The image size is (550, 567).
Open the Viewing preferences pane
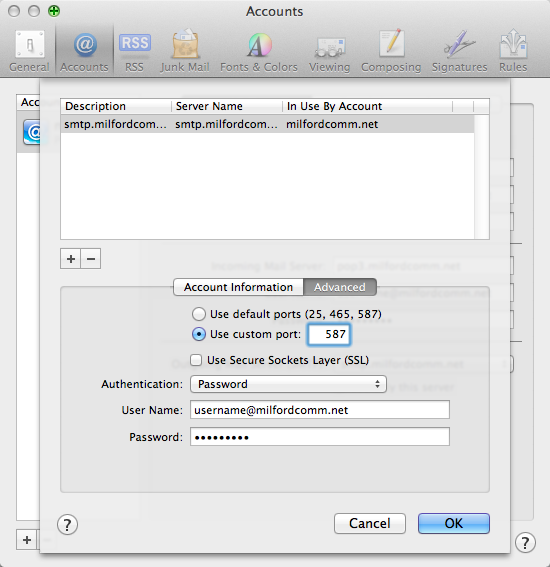pos(329,51)
